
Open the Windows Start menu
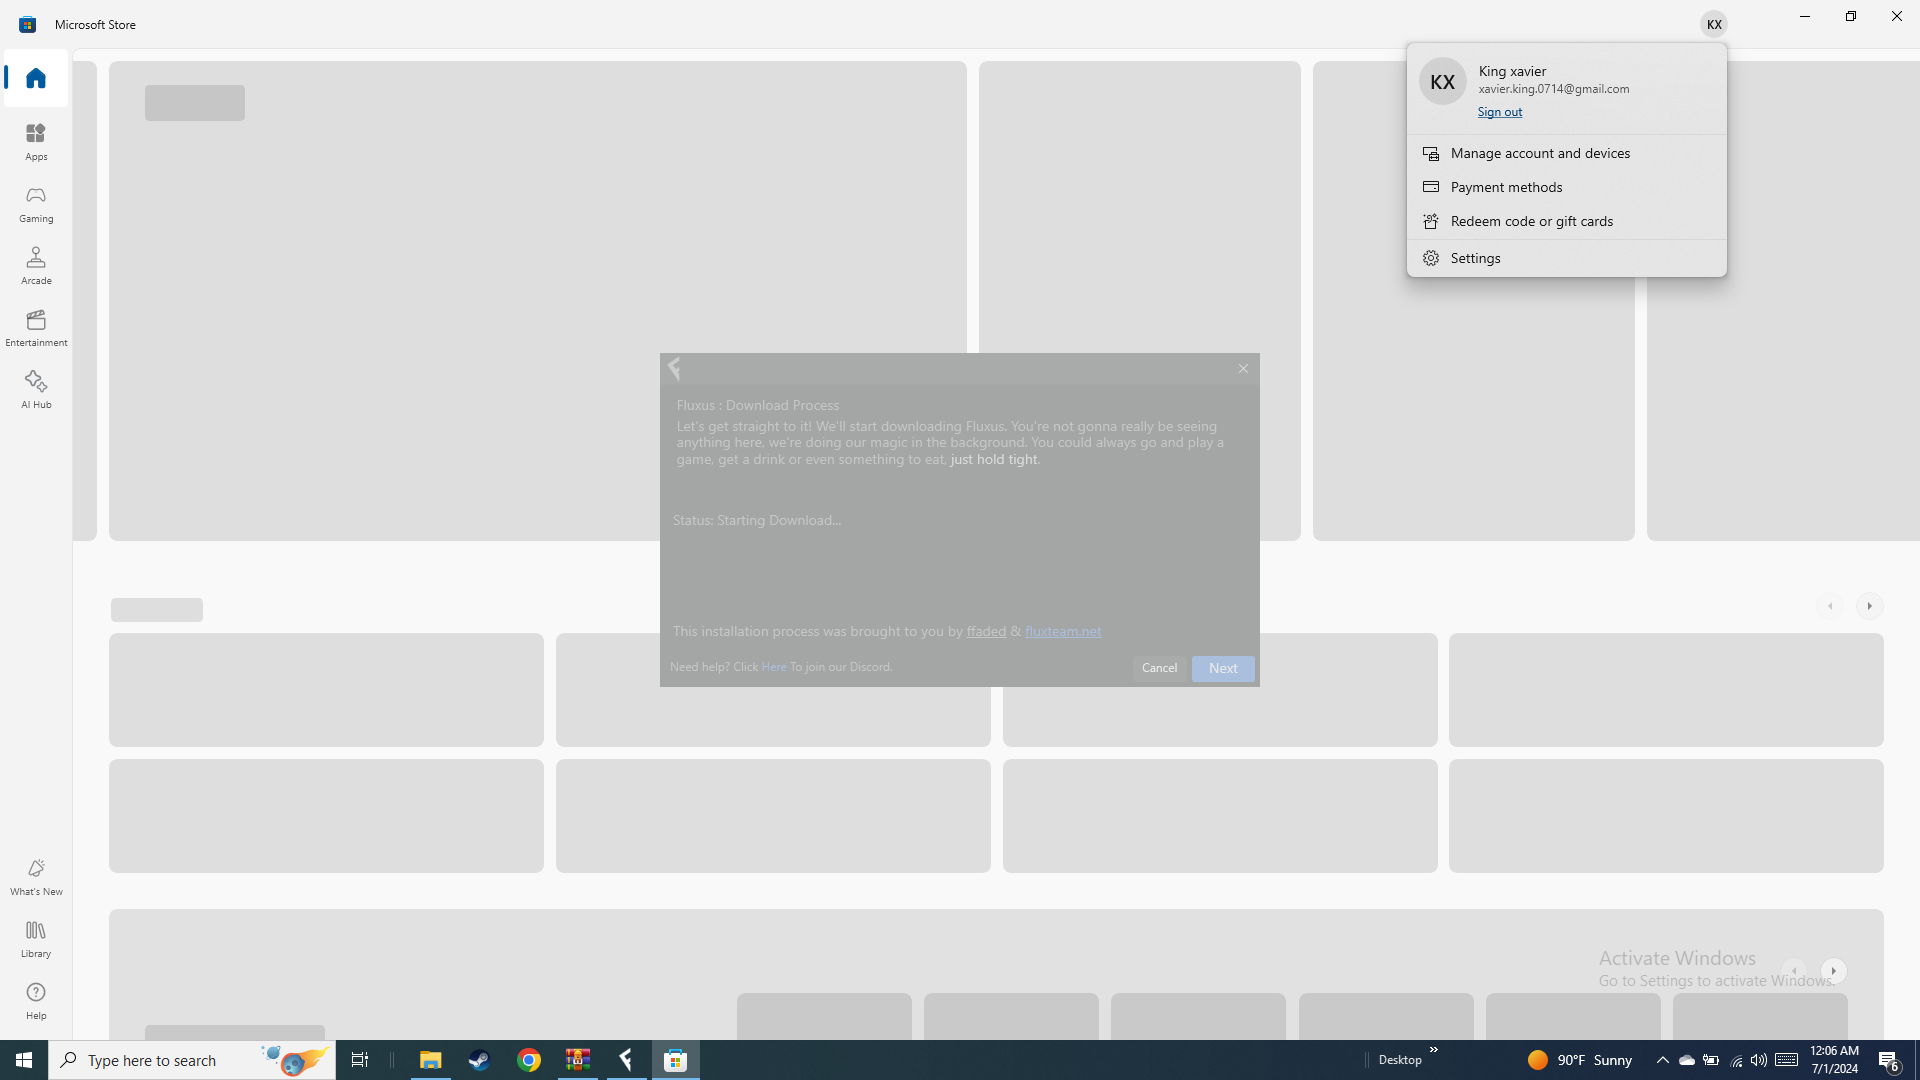click(24, 1060)
